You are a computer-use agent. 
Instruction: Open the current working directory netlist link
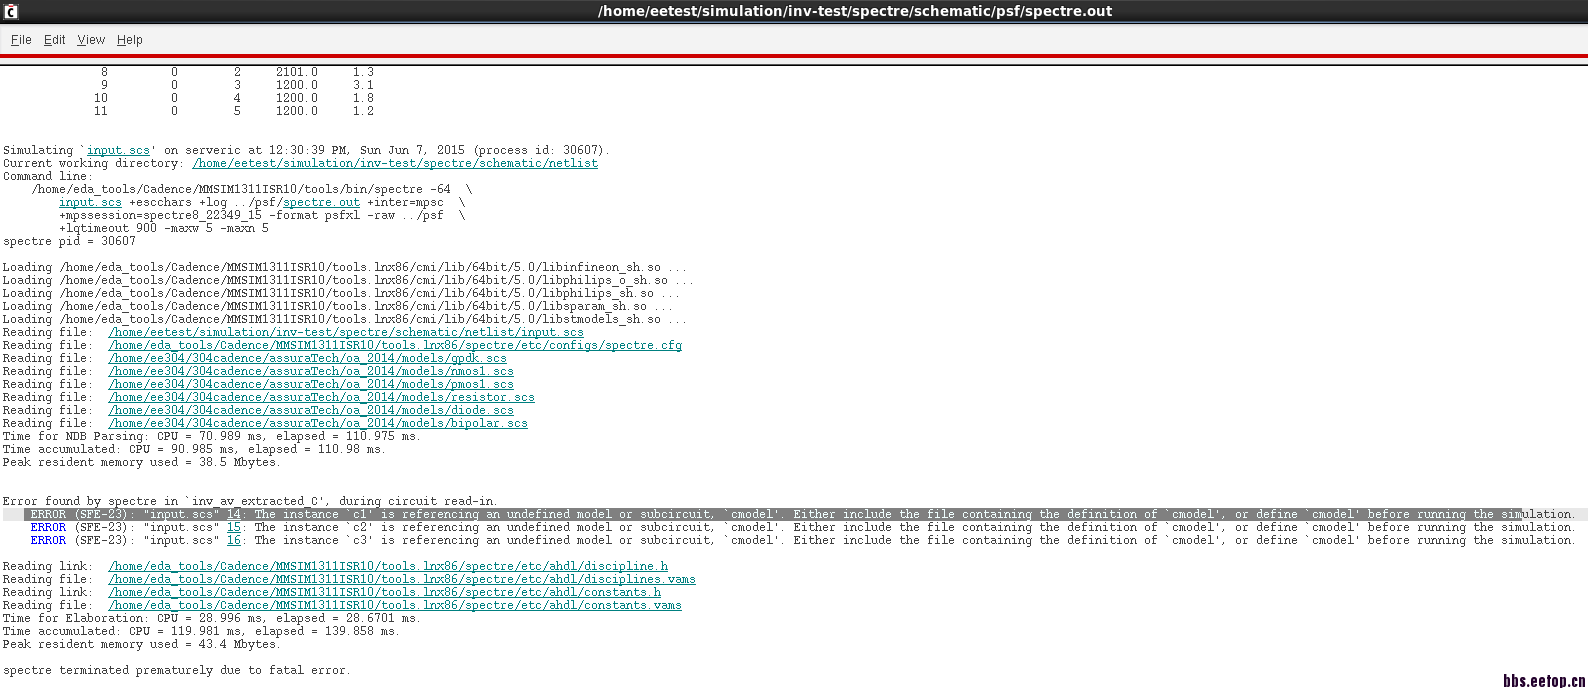[x=395, y=163]
